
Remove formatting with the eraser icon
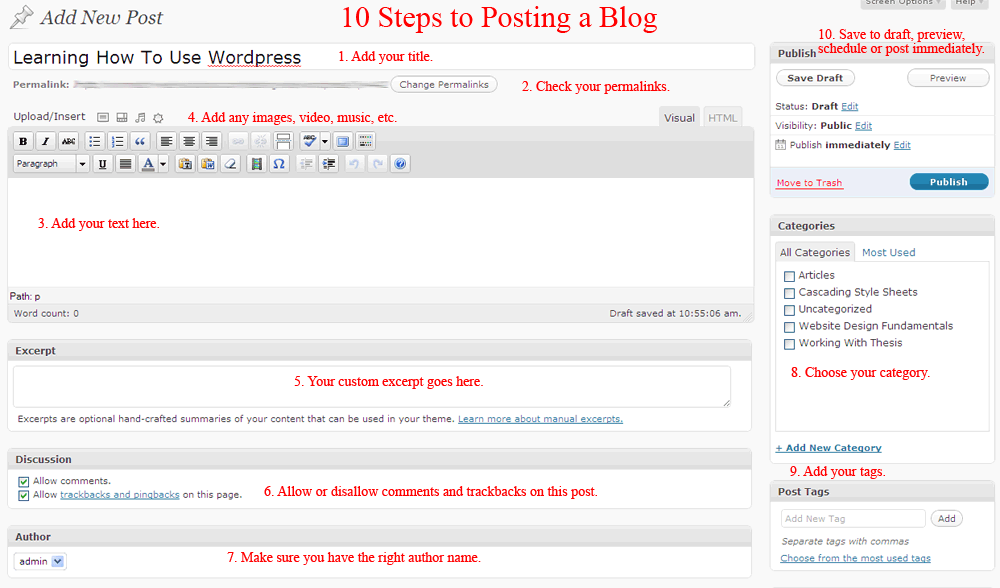230,164
